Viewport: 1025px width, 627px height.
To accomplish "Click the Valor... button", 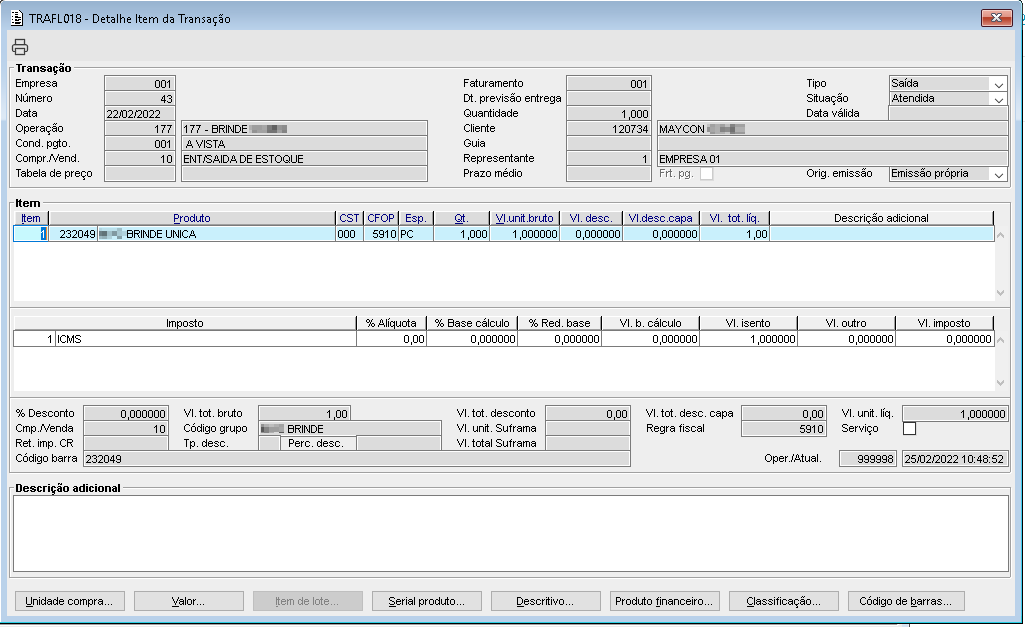I will tap(188, 601).
